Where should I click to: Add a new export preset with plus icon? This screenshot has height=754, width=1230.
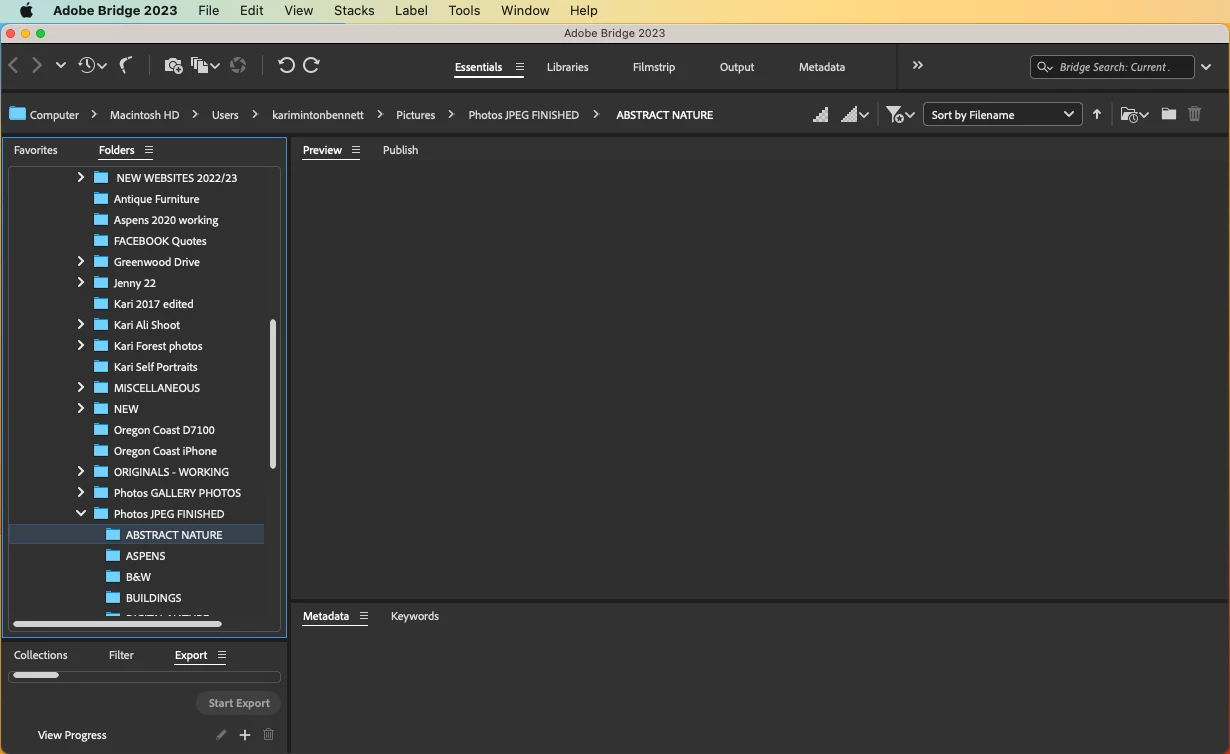(x=244, y=735)
